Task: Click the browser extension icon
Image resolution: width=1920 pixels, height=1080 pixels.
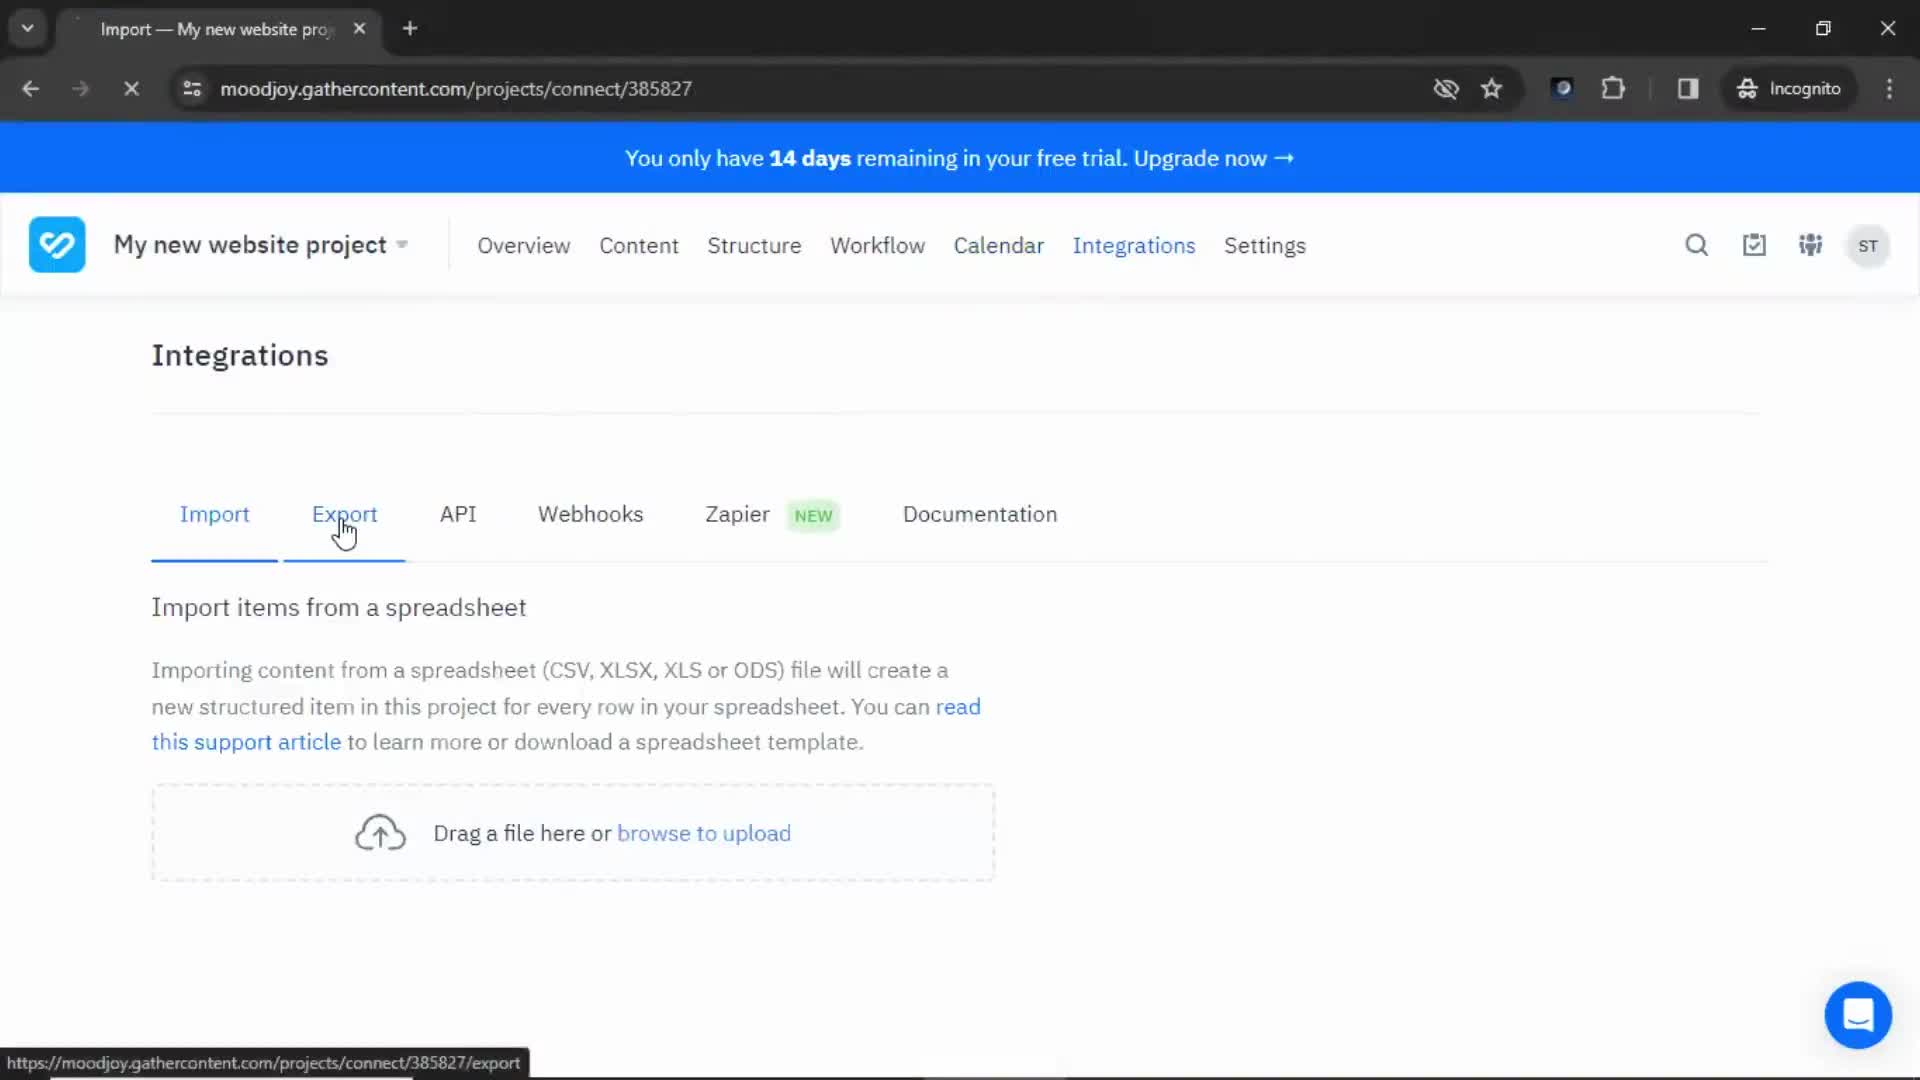Action: (1613, 88)
